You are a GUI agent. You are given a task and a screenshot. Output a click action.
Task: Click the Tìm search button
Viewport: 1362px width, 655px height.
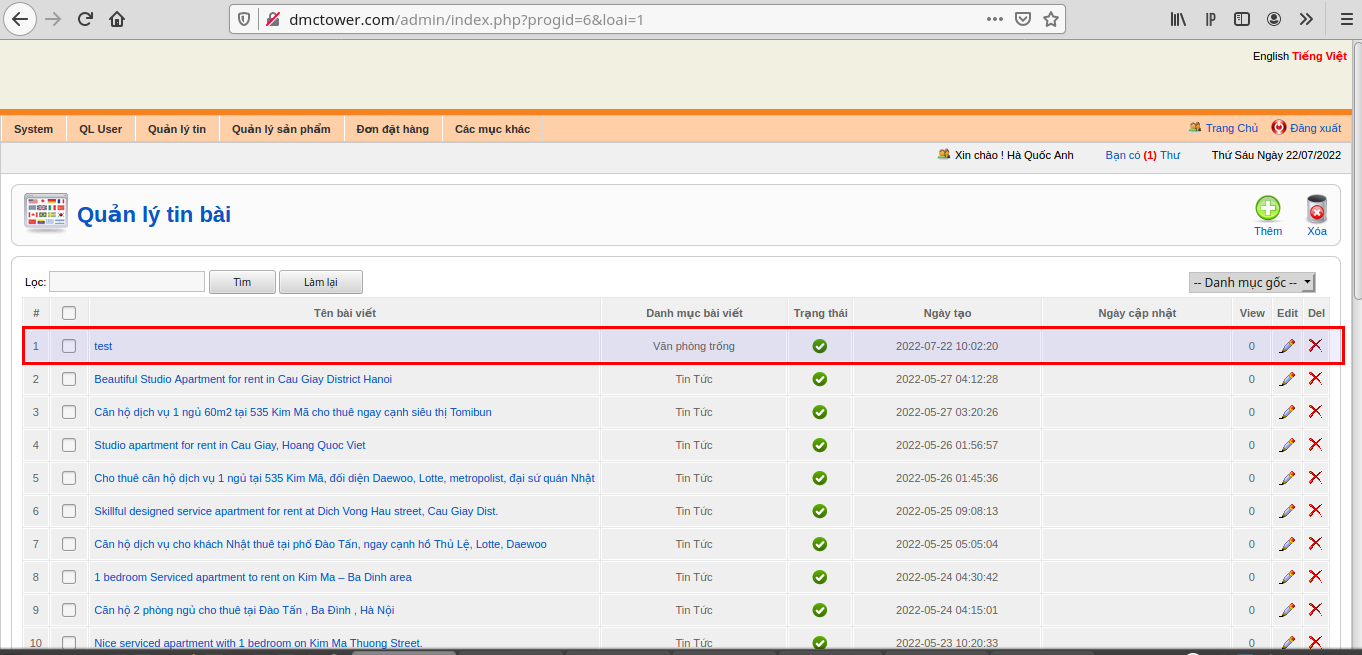tap(242, 282)
